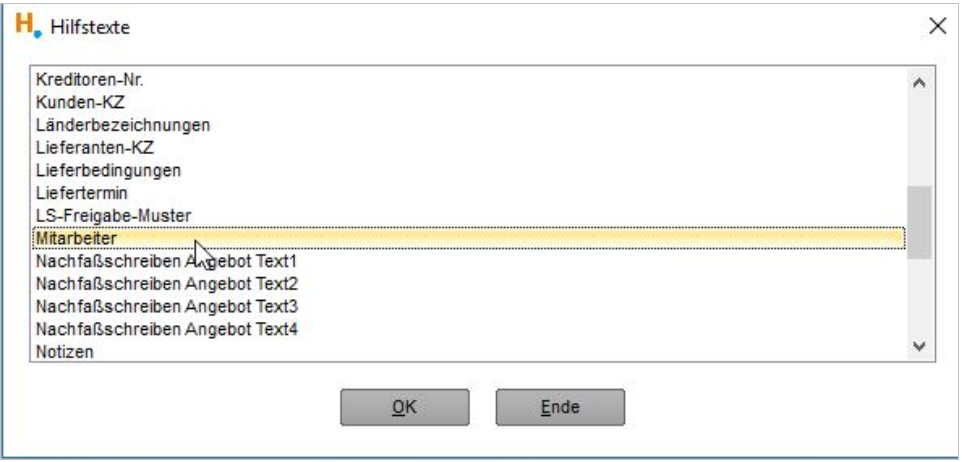962x462 pixels.
Task: Pick Nachfaßschreiben Angebot Text4
Action: tap(469, 329)
